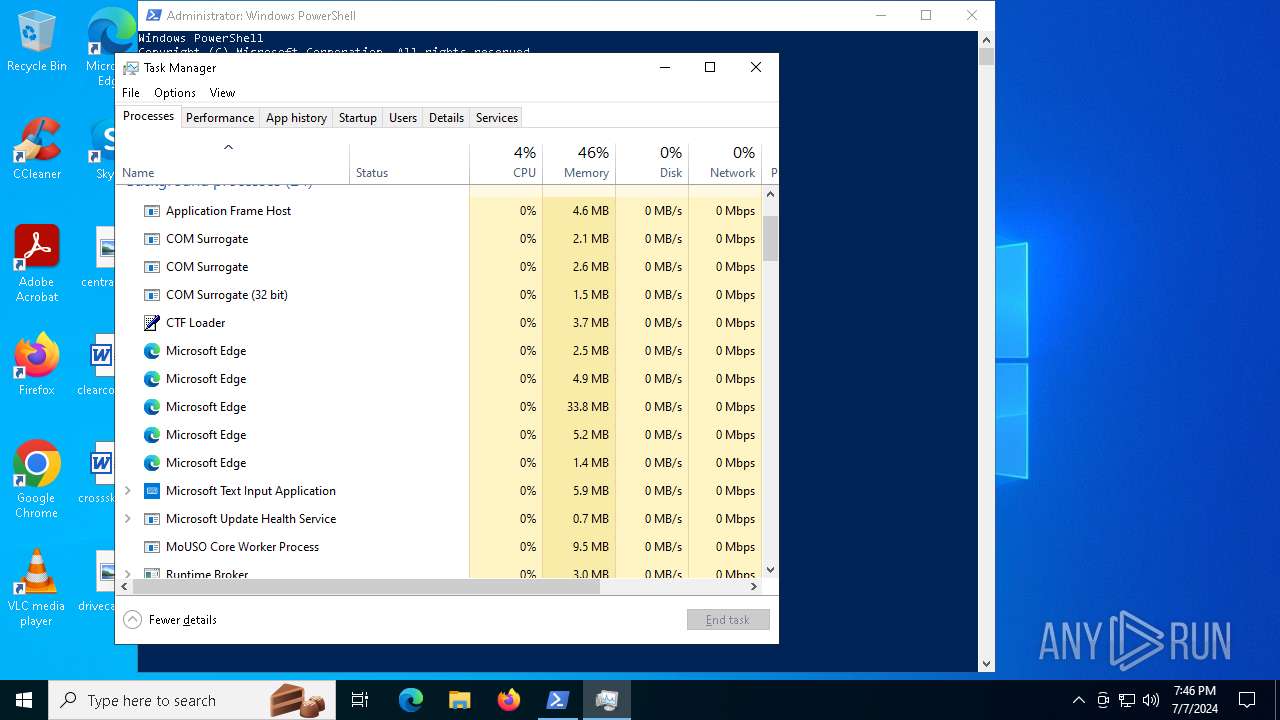Click the network icon in system tray
Screen dimensions: 1280x720
point(1127,700)
